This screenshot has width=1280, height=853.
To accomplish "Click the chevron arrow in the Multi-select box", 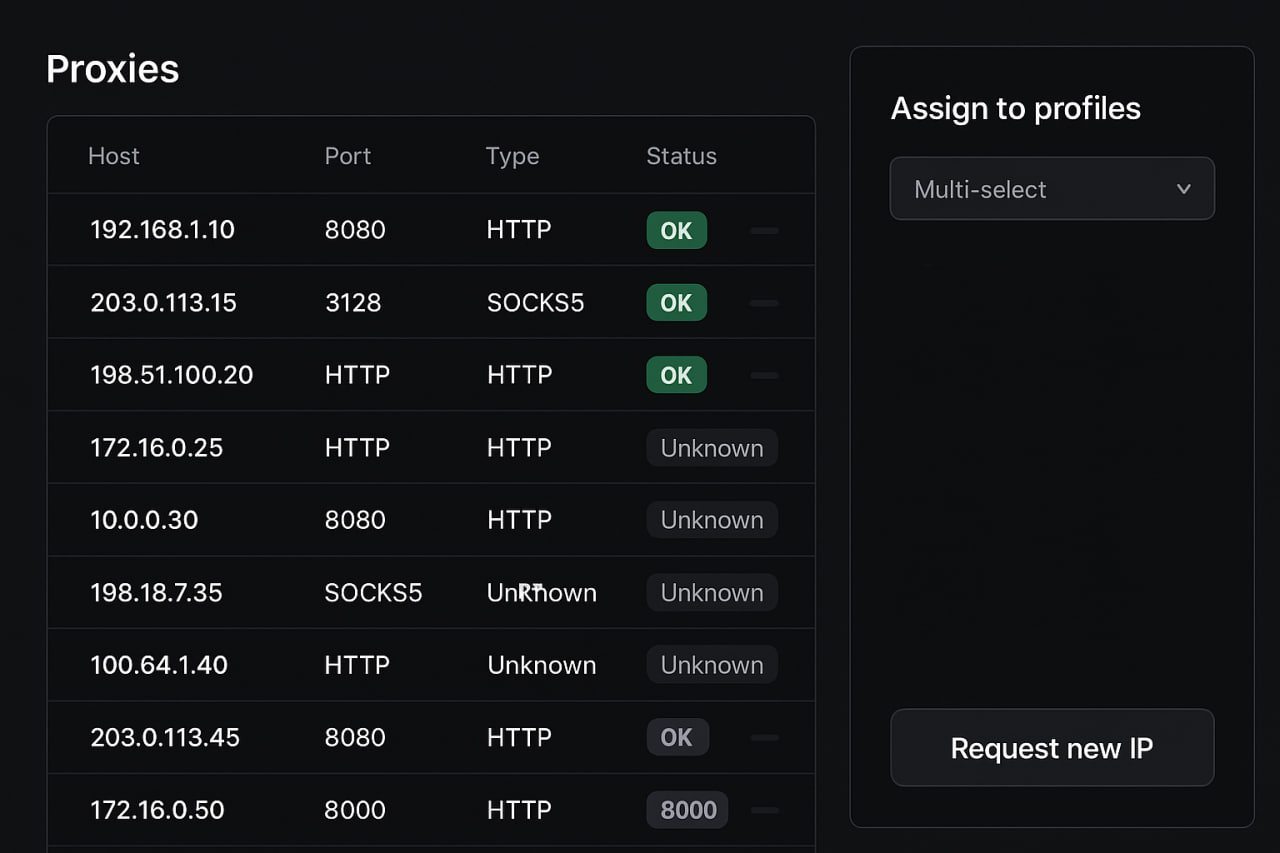I will (1184, 189).
